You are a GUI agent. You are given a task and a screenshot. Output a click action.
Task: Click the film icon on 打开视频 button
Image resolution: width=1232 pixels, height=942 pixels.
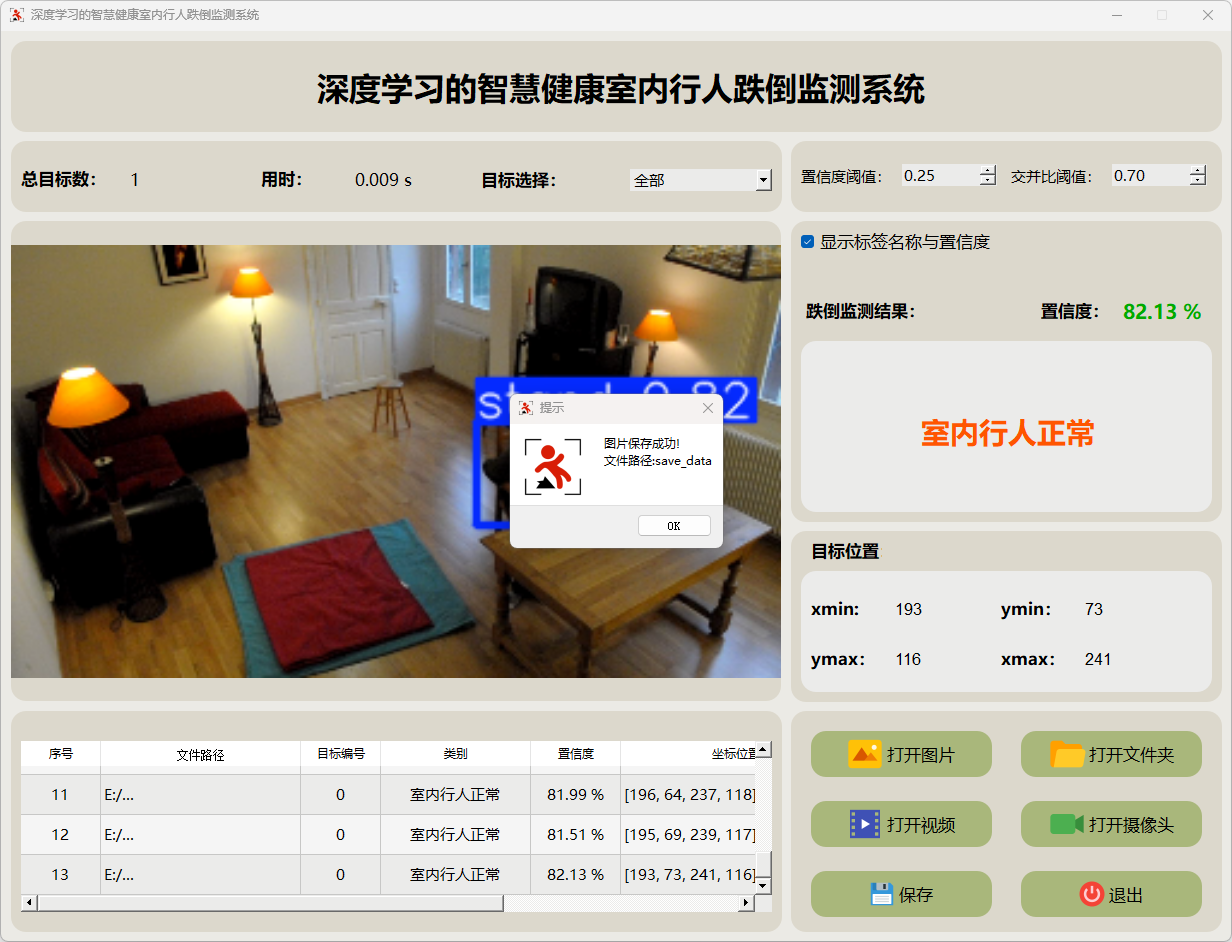point(864,824)
